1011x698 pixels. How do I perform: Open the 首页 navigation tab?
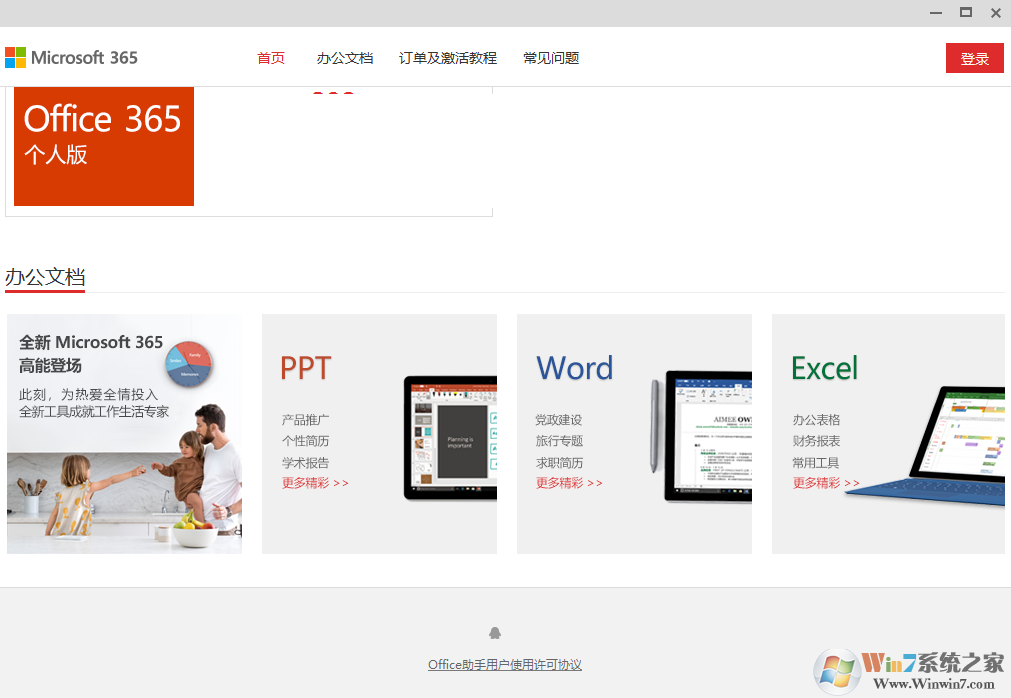[x=271, y=58]
